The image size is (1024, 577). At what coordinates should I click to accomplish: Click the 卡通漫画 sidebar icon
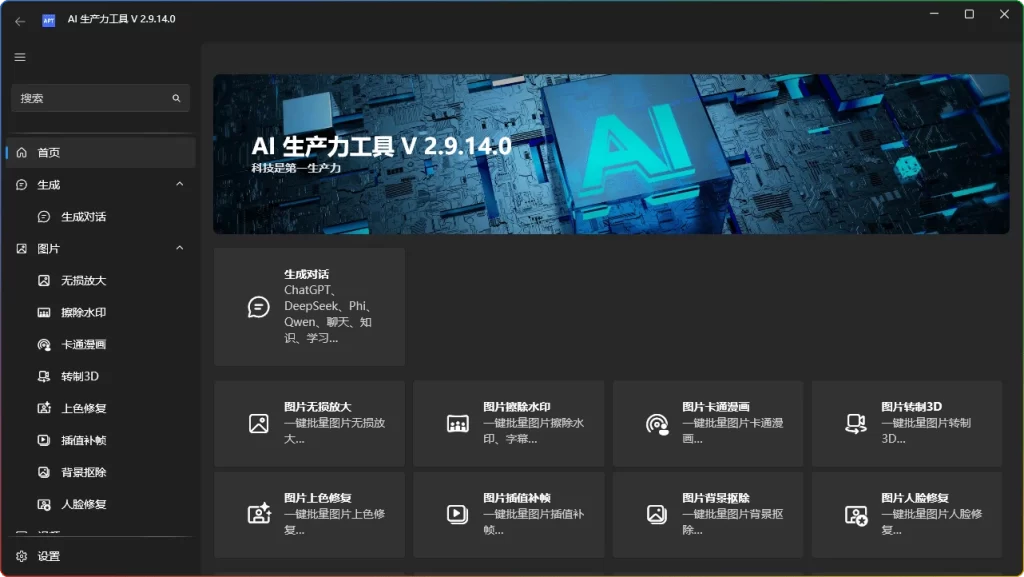point(44,345)
